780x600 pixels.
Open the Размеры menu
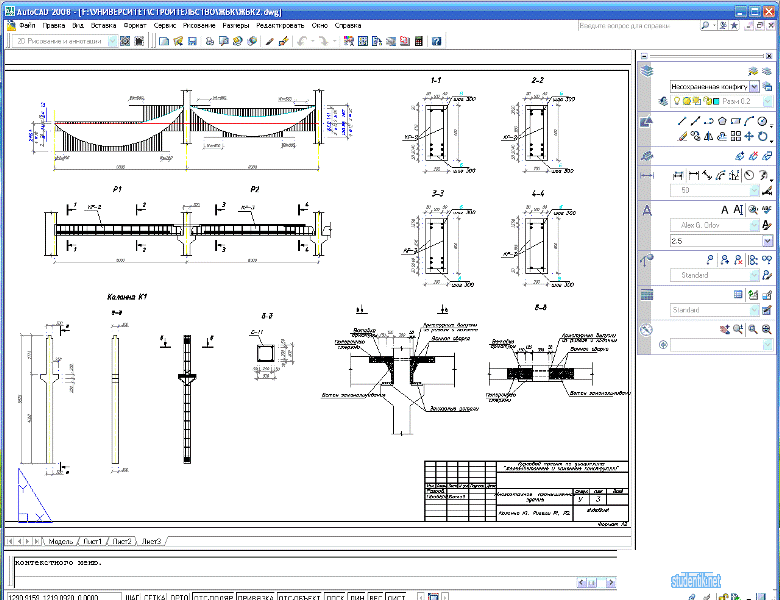(236, 25)
